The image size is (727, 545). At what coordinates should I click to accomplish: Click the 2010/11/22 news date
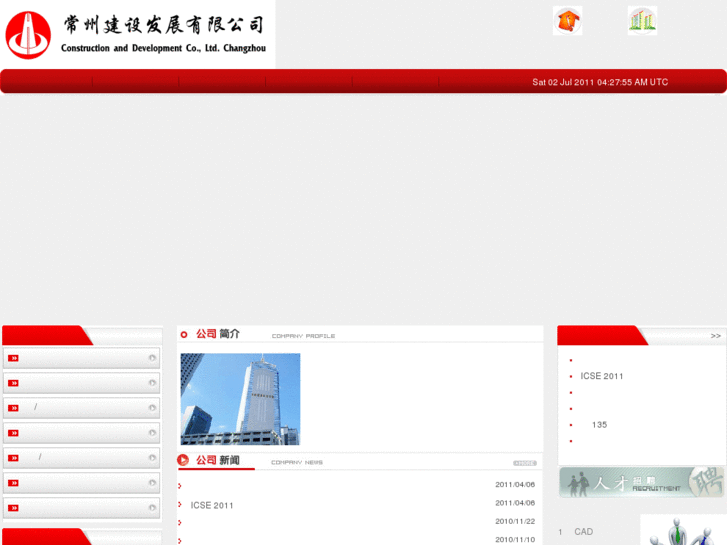tap(515, 521)
